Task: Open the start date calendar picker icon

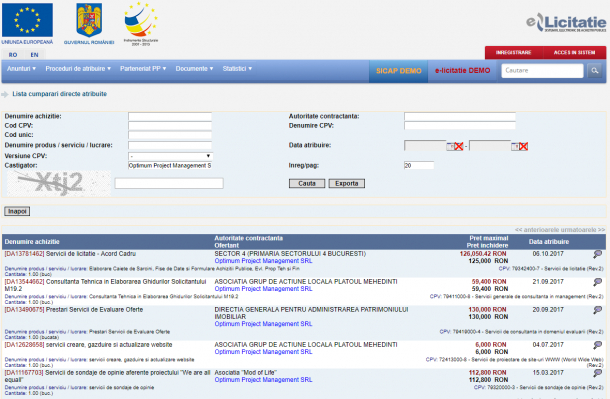Action: 450,146
